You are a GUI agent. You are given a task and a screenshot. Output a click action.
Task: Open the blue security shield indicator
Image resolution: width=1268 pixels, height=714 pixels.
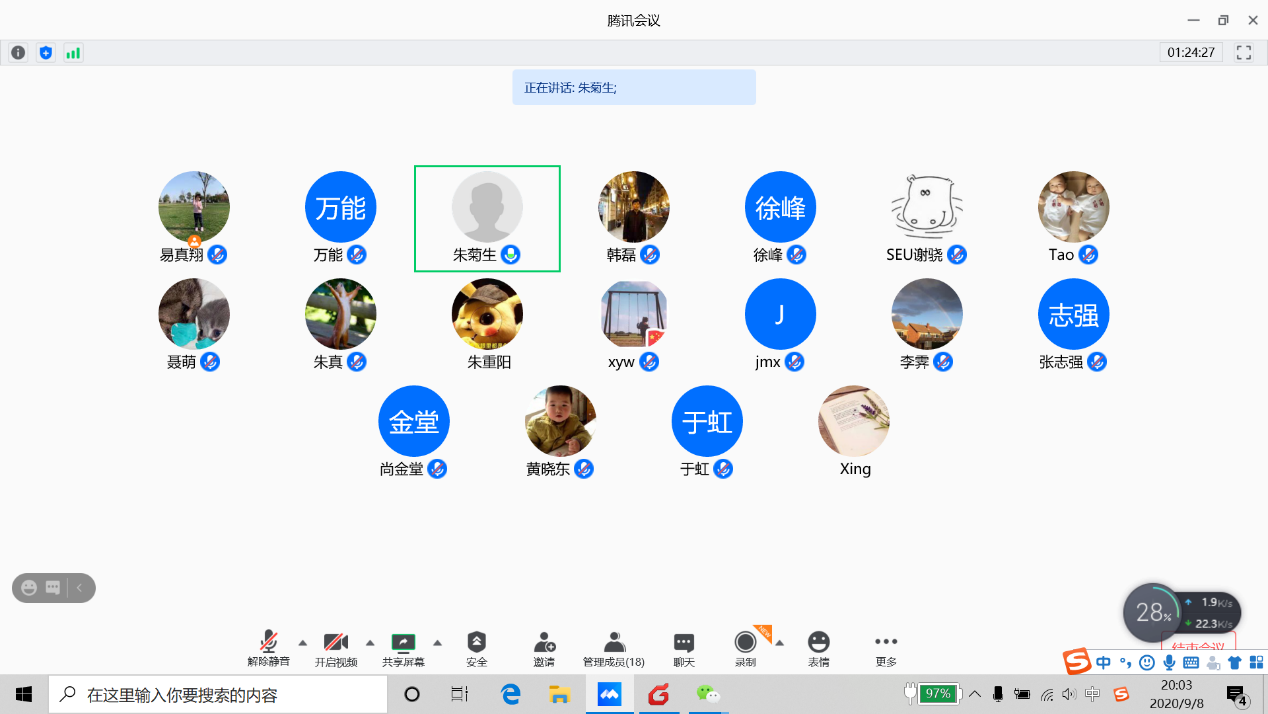point(45,53)
